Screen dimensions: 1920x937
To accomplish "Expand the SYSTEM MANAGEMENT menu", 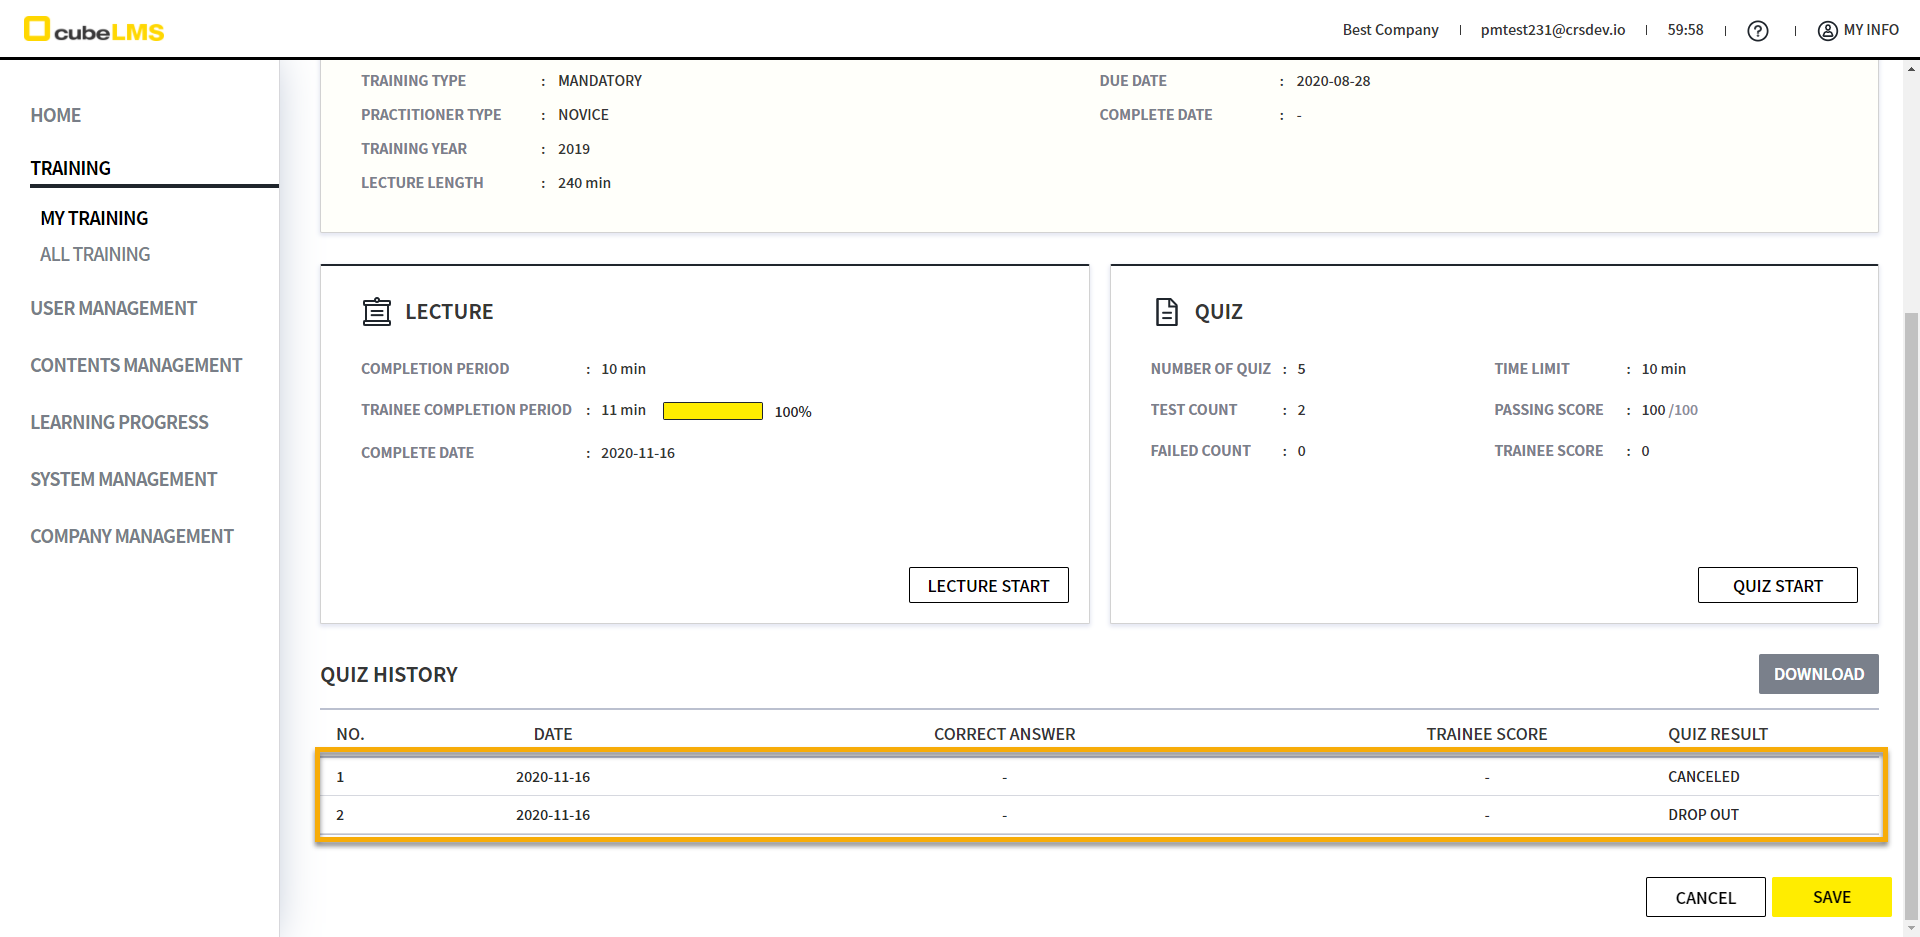I will click(x=123, y=480).
